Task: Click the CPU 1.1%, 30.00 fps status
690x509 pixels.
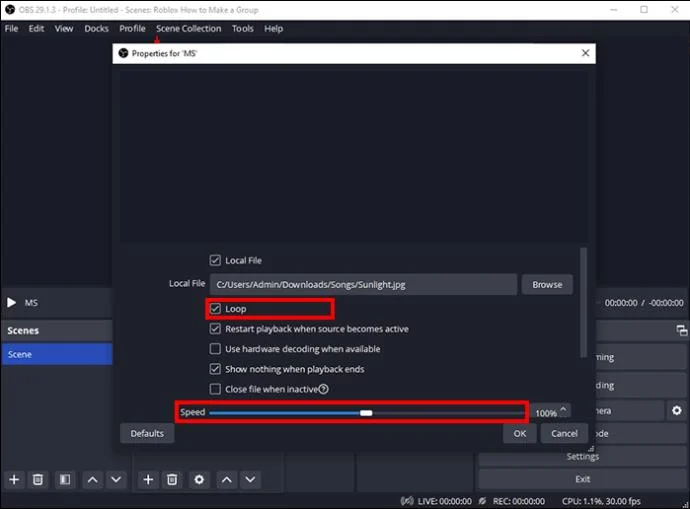Action: click(601, 501)
